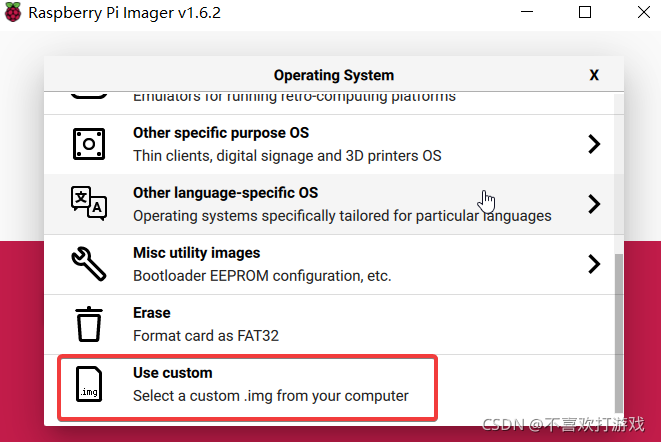661x442 pixels.
Task: Click the Raspberry Pi logo in title bar
Action: pyautogui.click(x=13, y=12)
